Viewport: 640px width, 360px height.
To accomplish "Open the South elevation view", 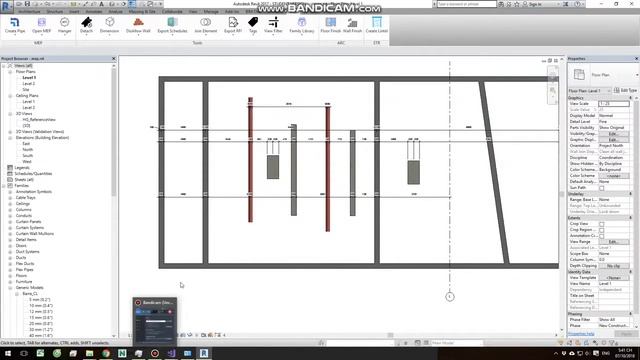I will (27, 156).
